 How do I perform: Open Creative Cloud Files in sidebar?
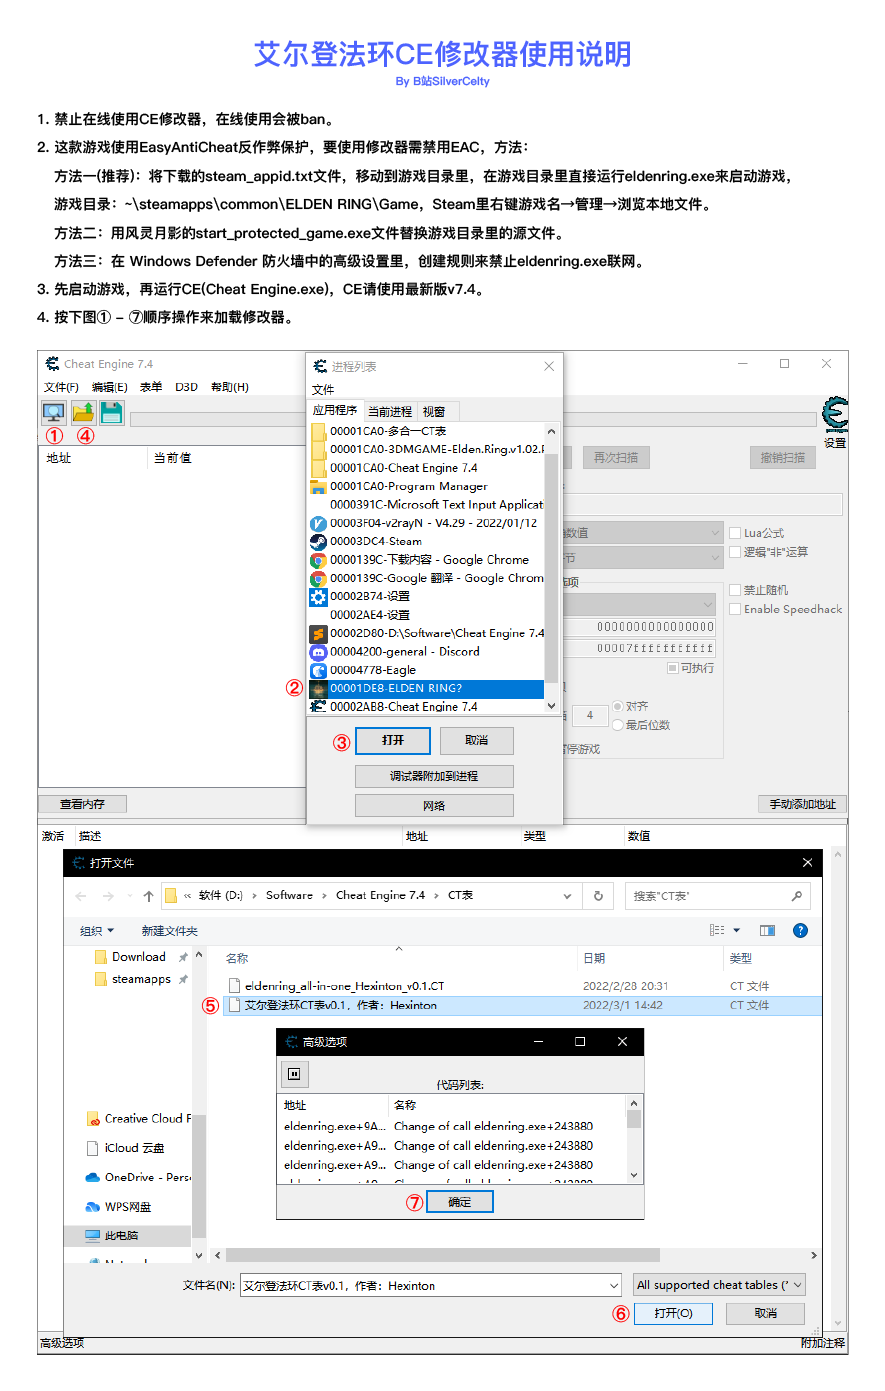(138, 1119)
